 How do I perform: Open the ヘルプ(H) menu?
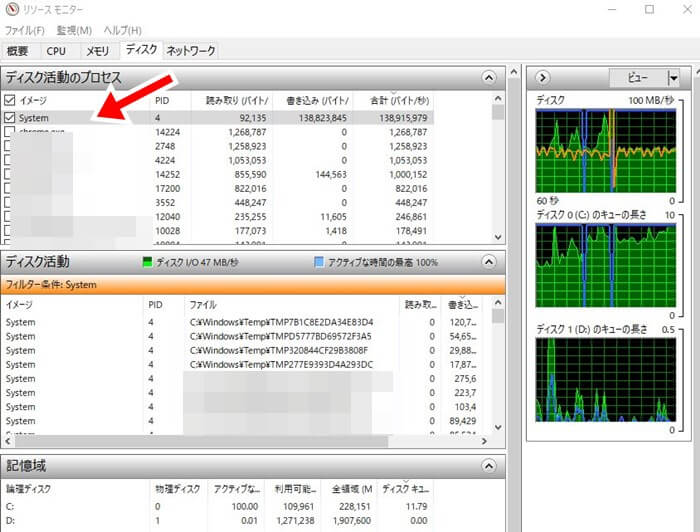[123, 31]
